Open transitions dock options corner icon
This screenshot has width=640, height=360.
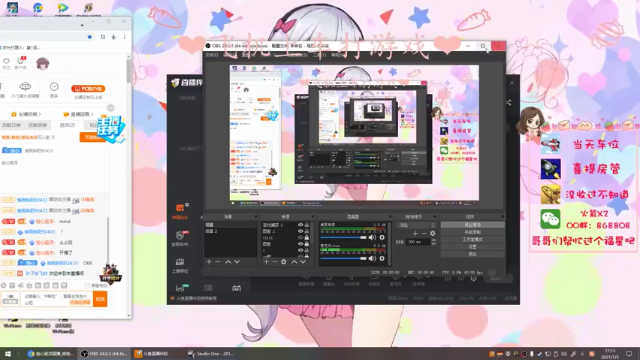click(435, 217)
